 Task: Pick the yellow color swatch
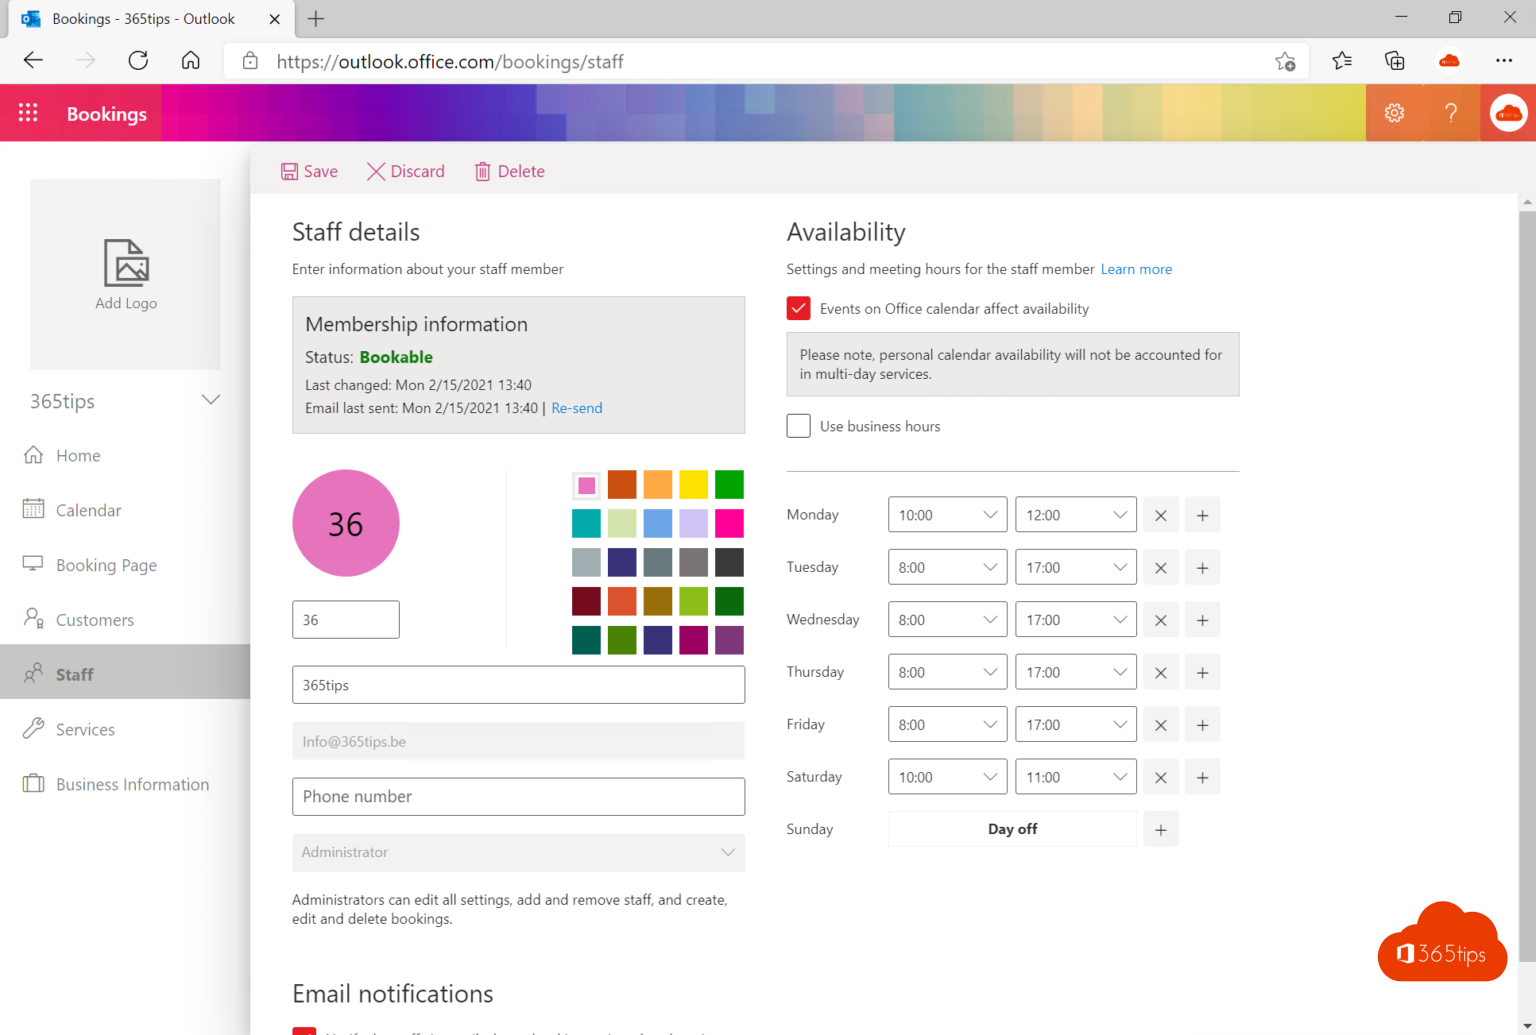(693, 485)
